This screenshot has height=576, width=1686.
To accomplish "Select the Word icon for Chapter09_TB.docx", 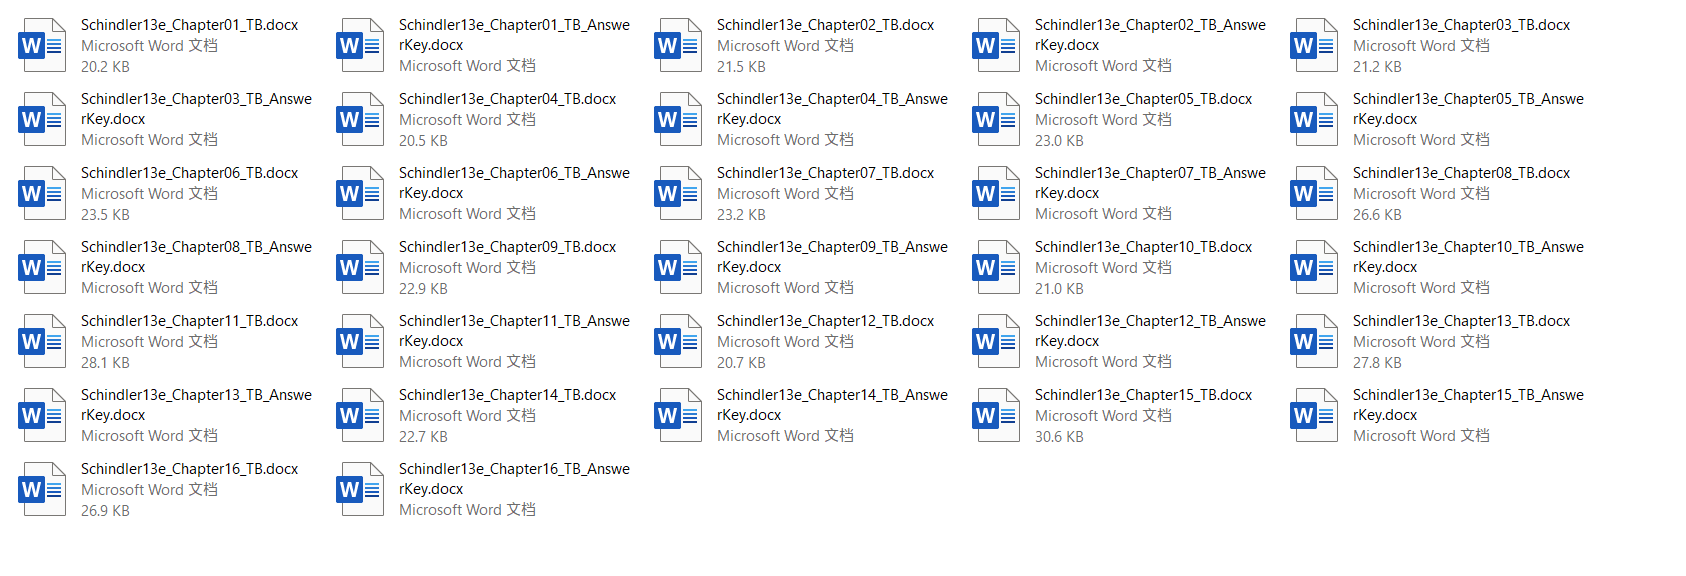I will pos(360,267).
